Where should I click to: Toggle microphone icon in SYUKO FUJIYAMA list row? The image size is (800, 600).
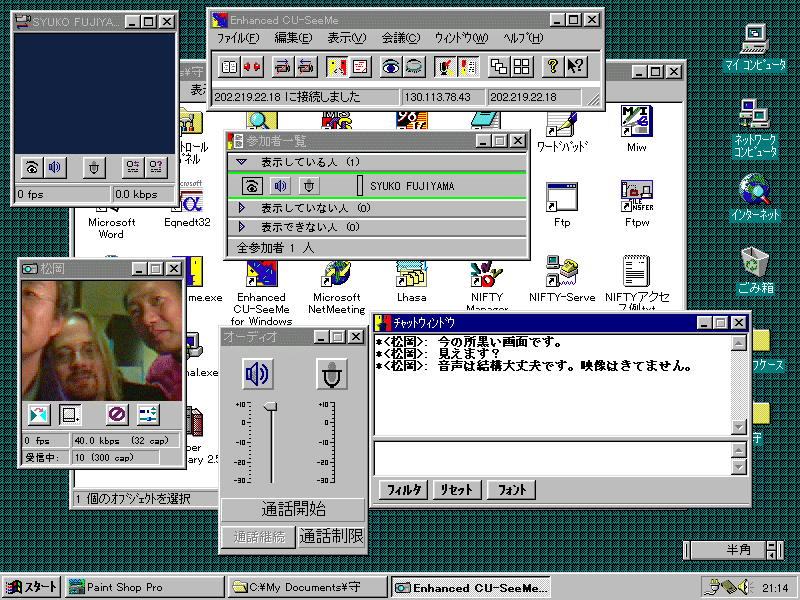[x=309, y=186]
